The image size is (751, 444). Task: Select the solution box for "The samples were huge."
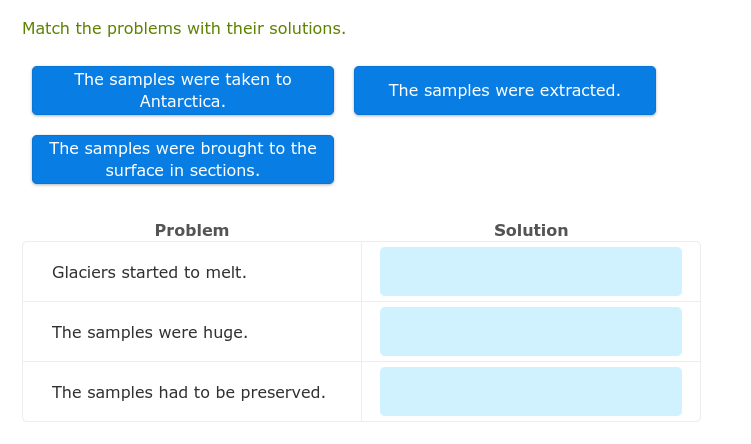(x=531, y=331)
